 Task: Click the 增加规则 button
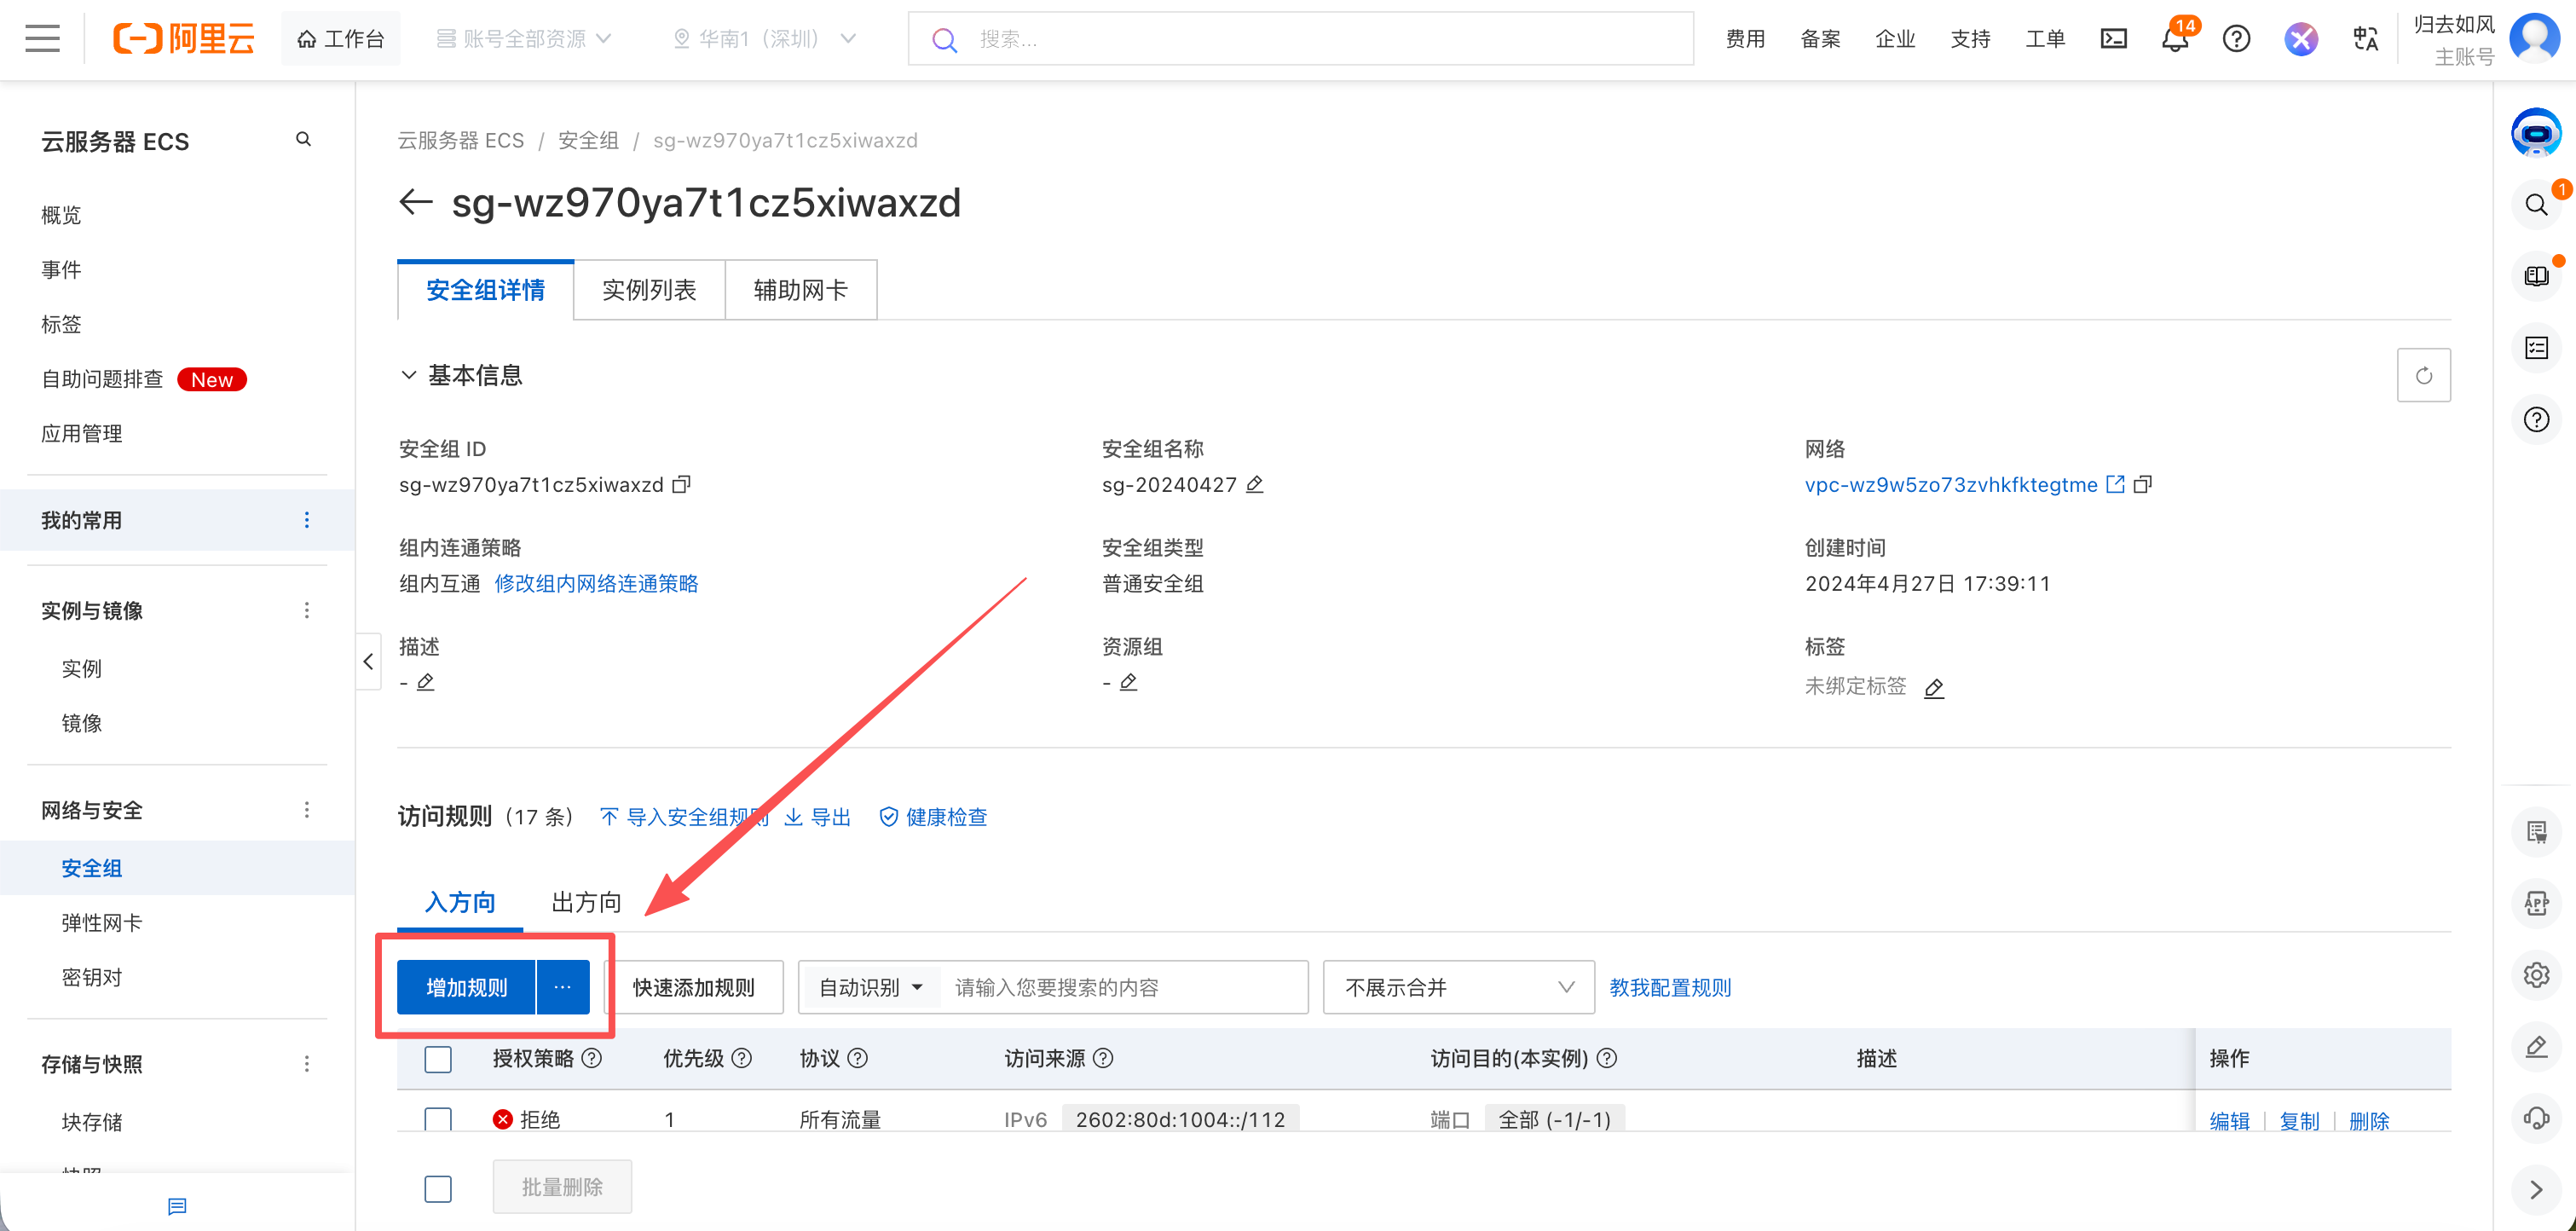pyautogui.click(x=465, y=987)
